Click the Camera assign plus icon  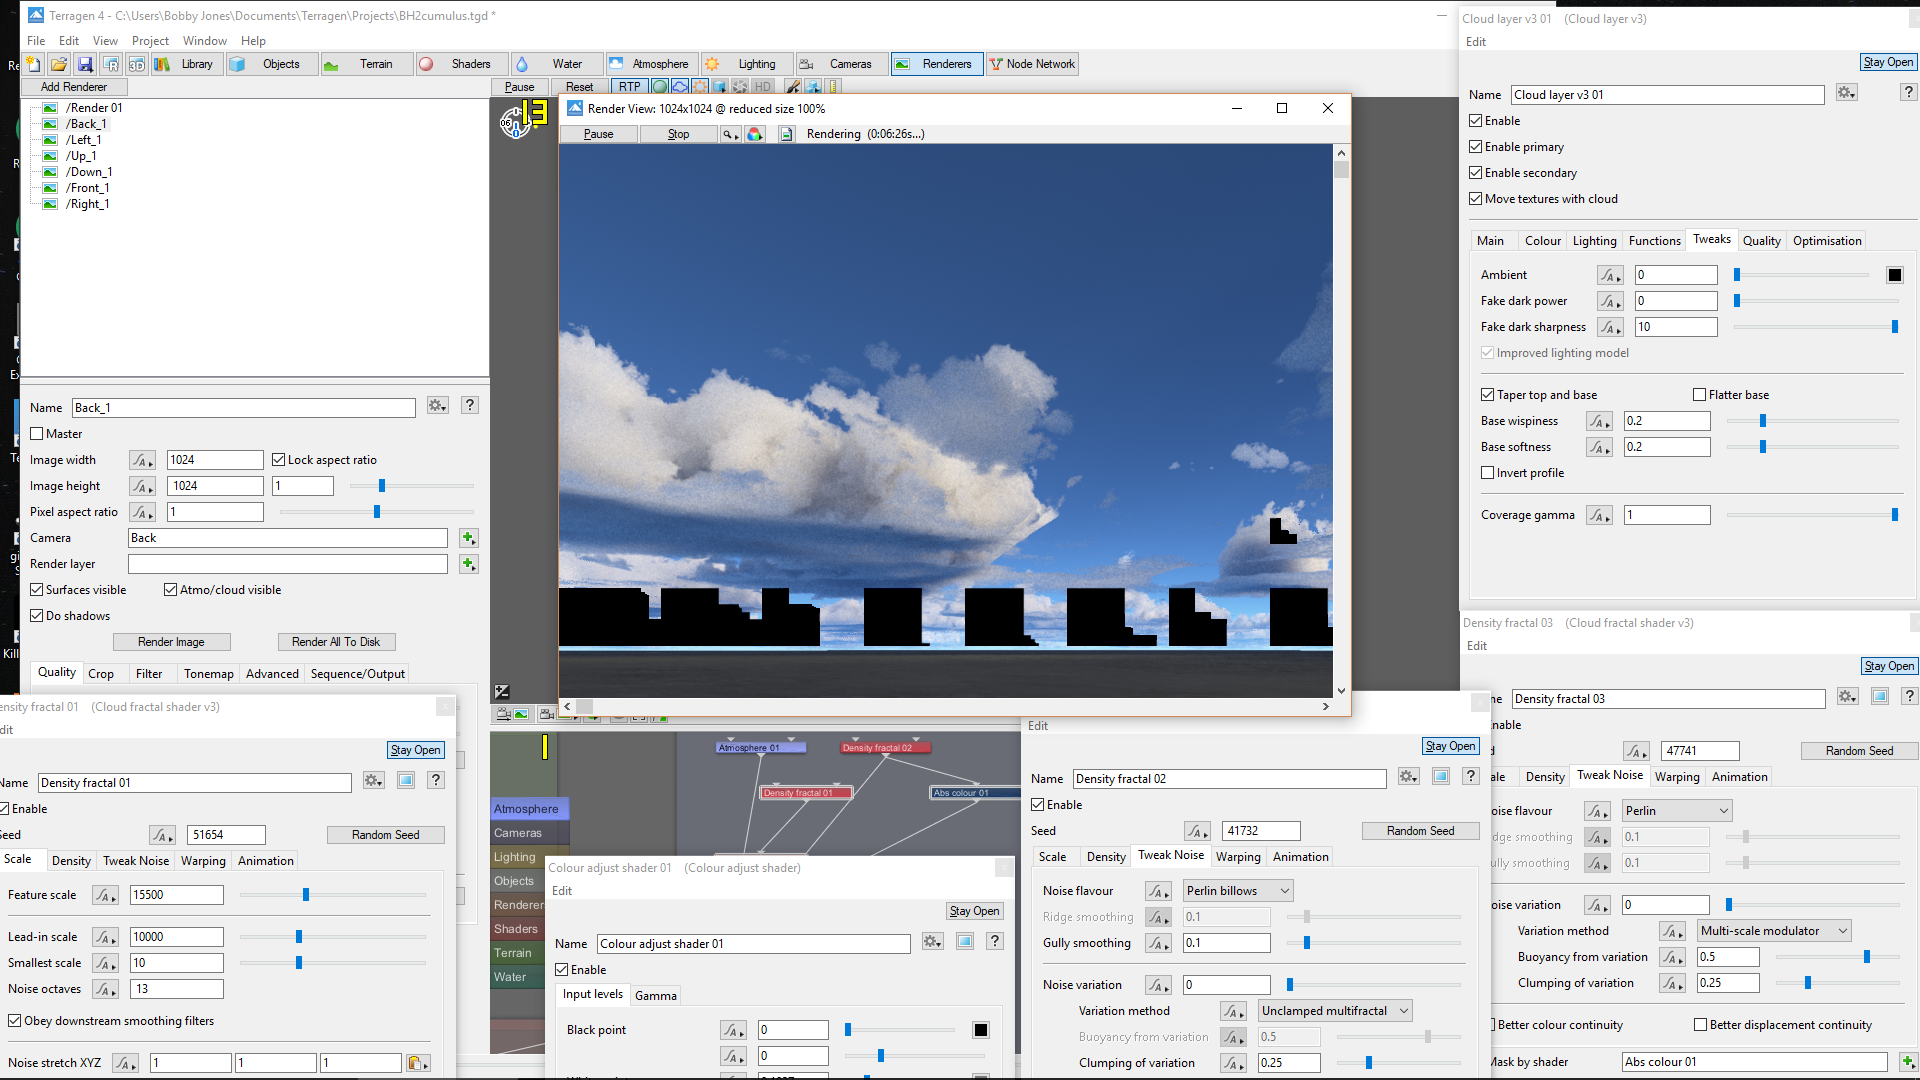(468, 538)
